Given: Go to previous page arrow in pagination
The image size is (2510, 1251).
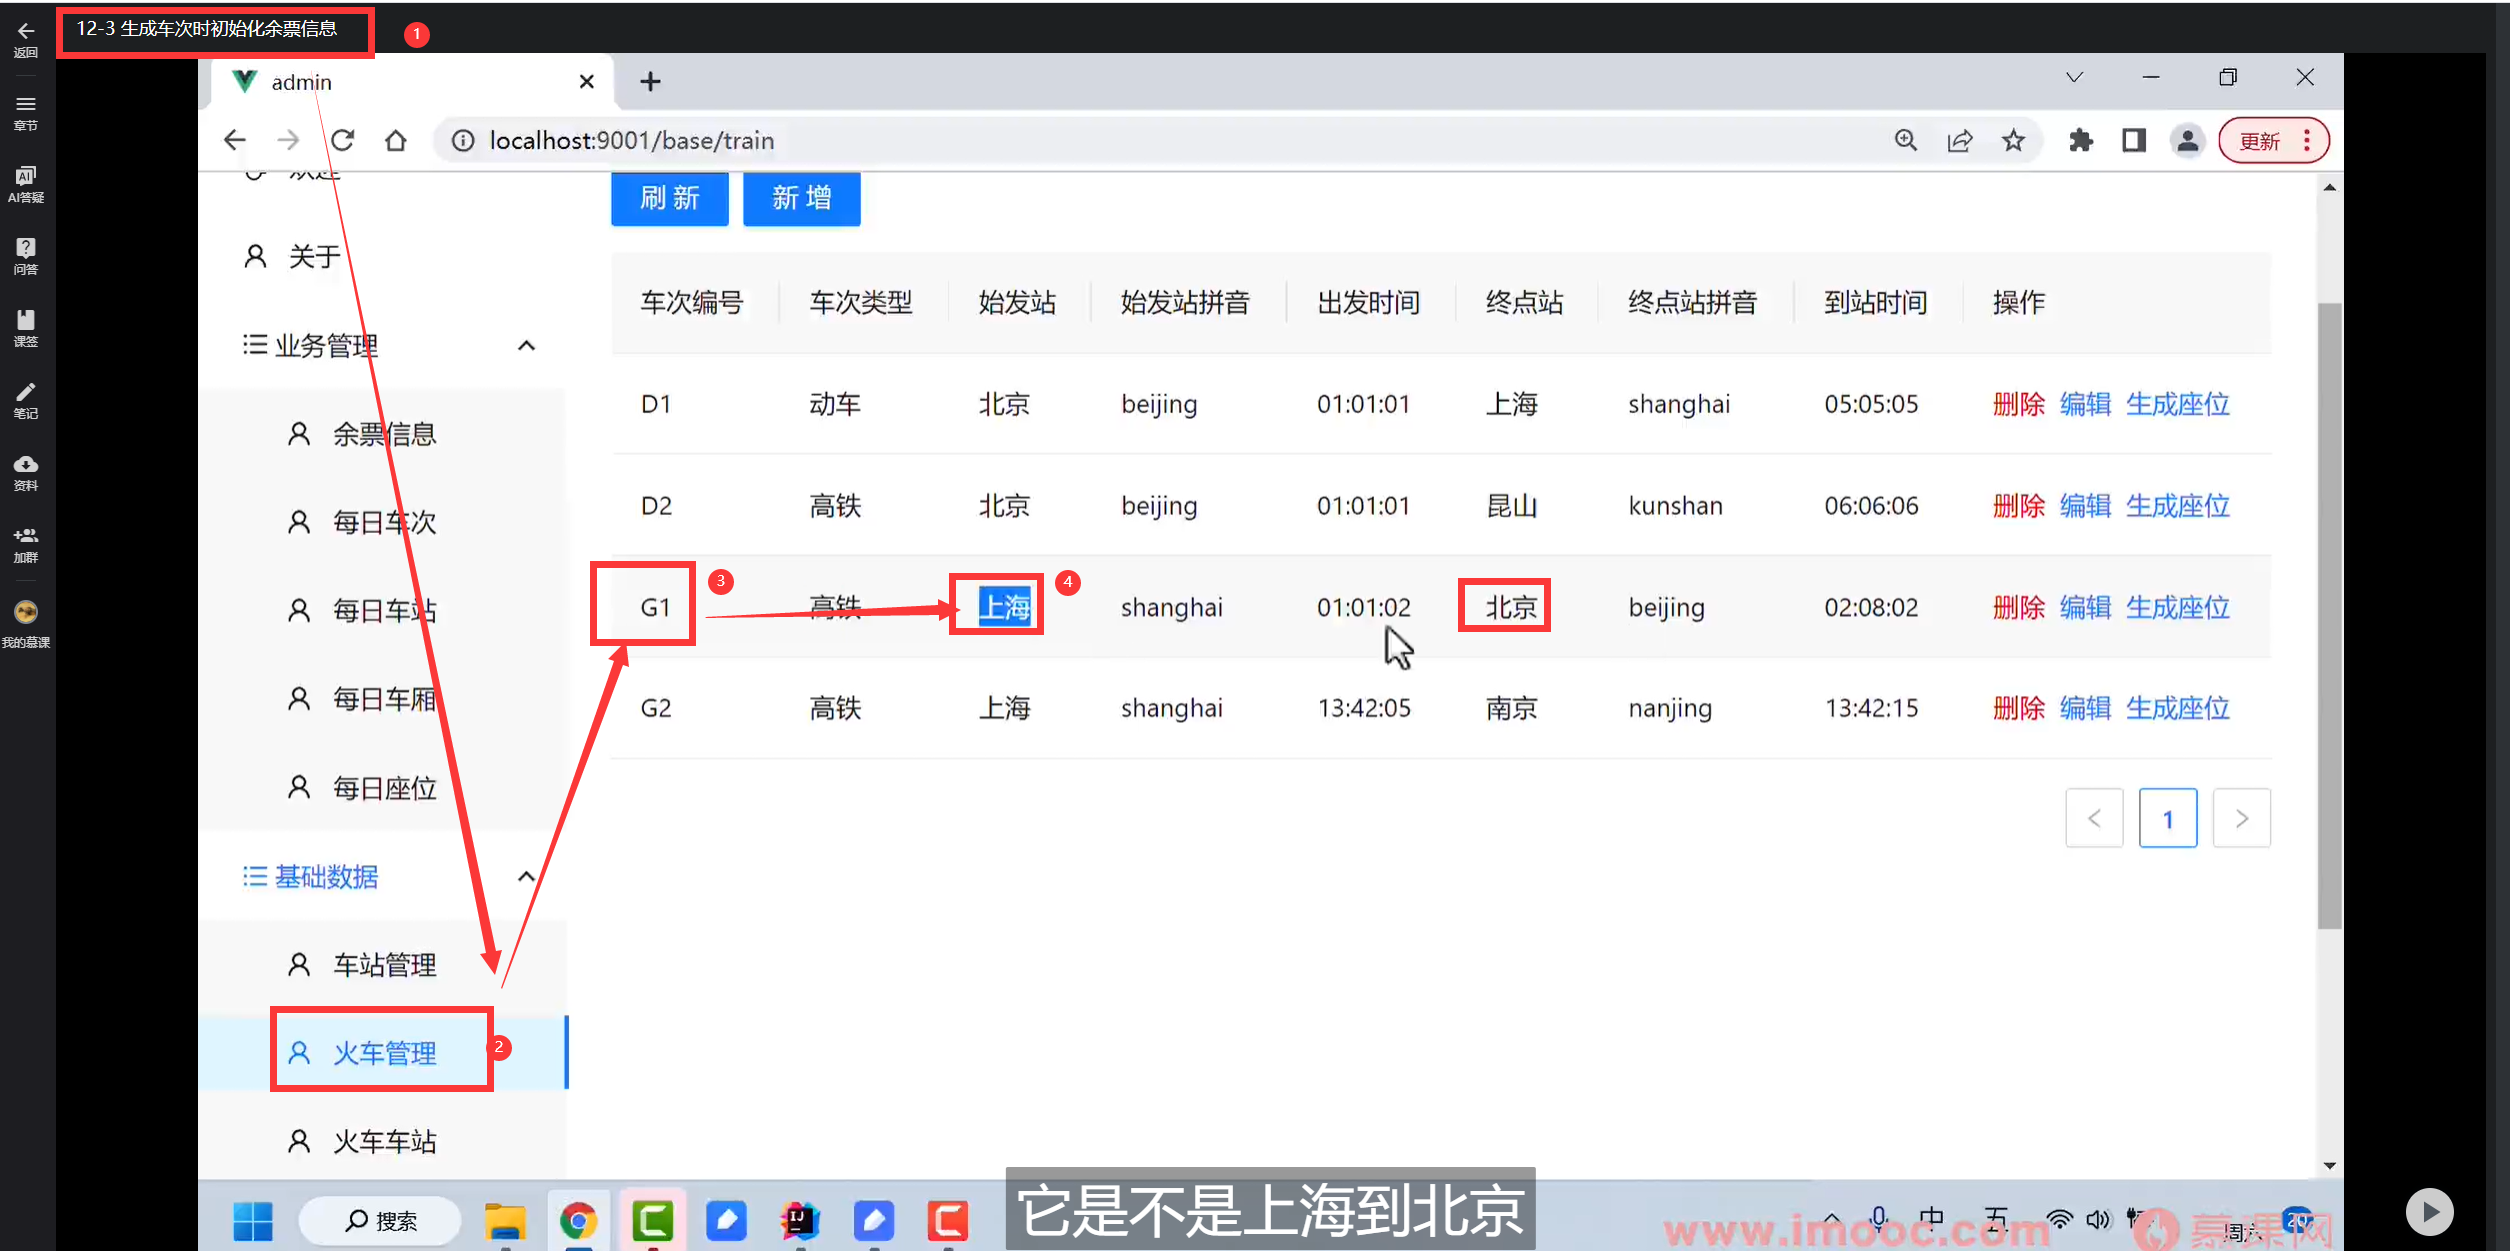Looking at the screenshot, I should 2094,818.
